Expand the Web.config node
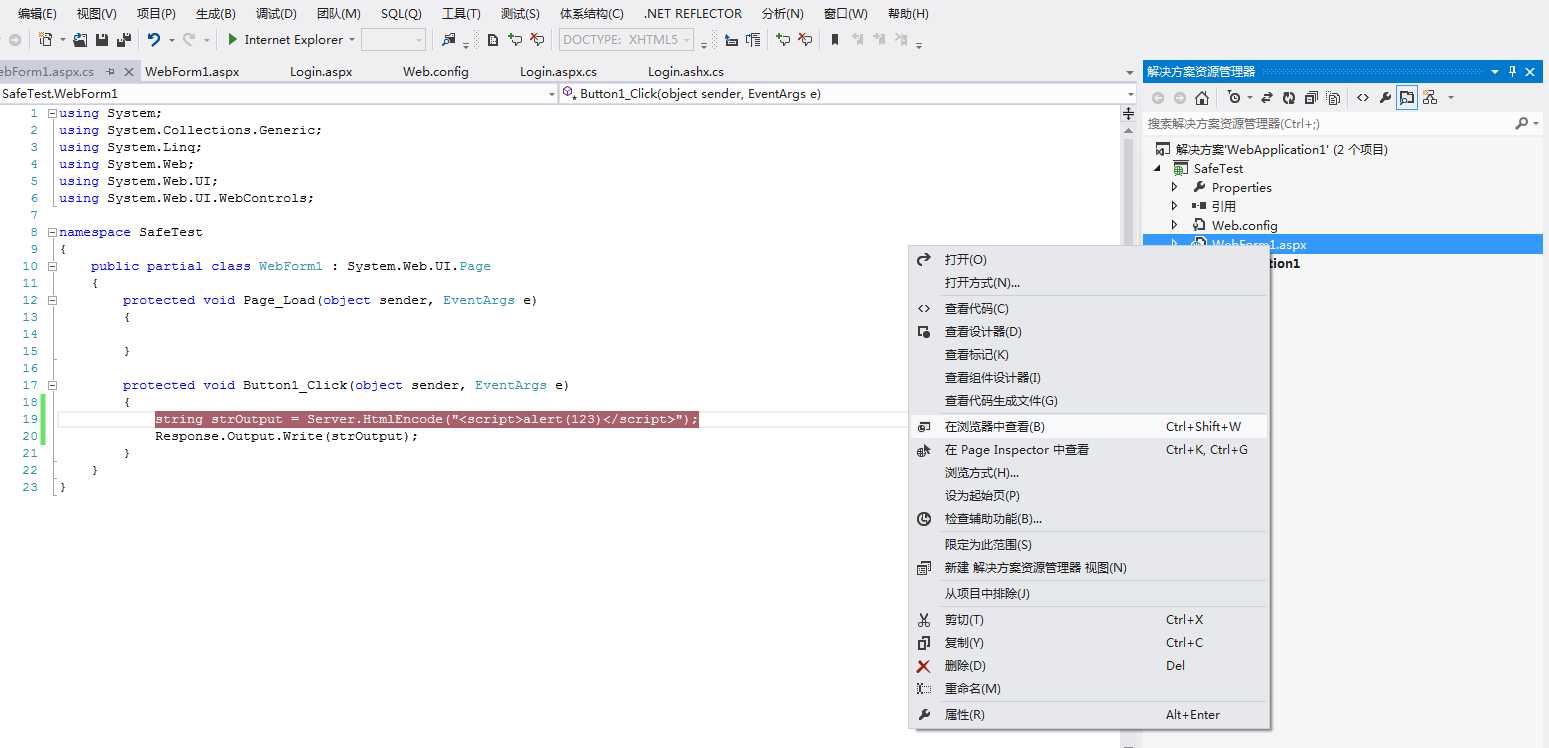 pos(1175,225)
